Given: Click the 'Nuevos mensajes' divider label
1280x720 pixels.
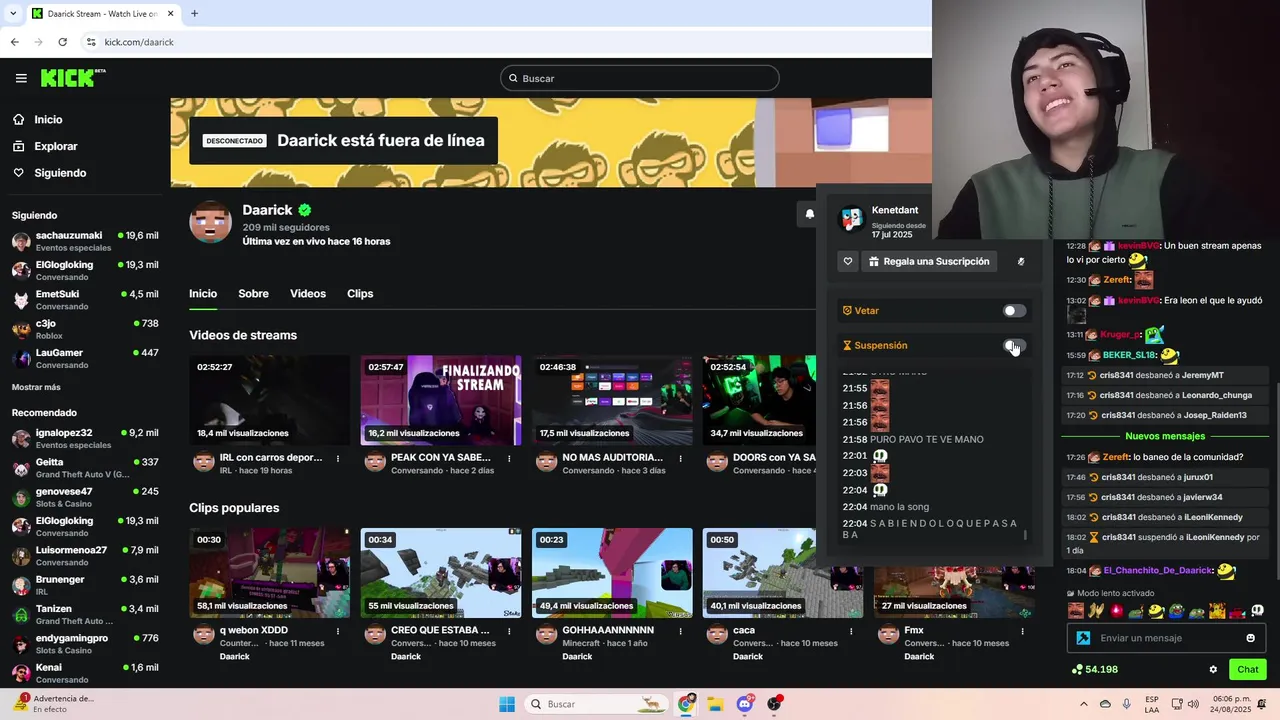Looking at the screenshot, I should tap(1165, 436).
